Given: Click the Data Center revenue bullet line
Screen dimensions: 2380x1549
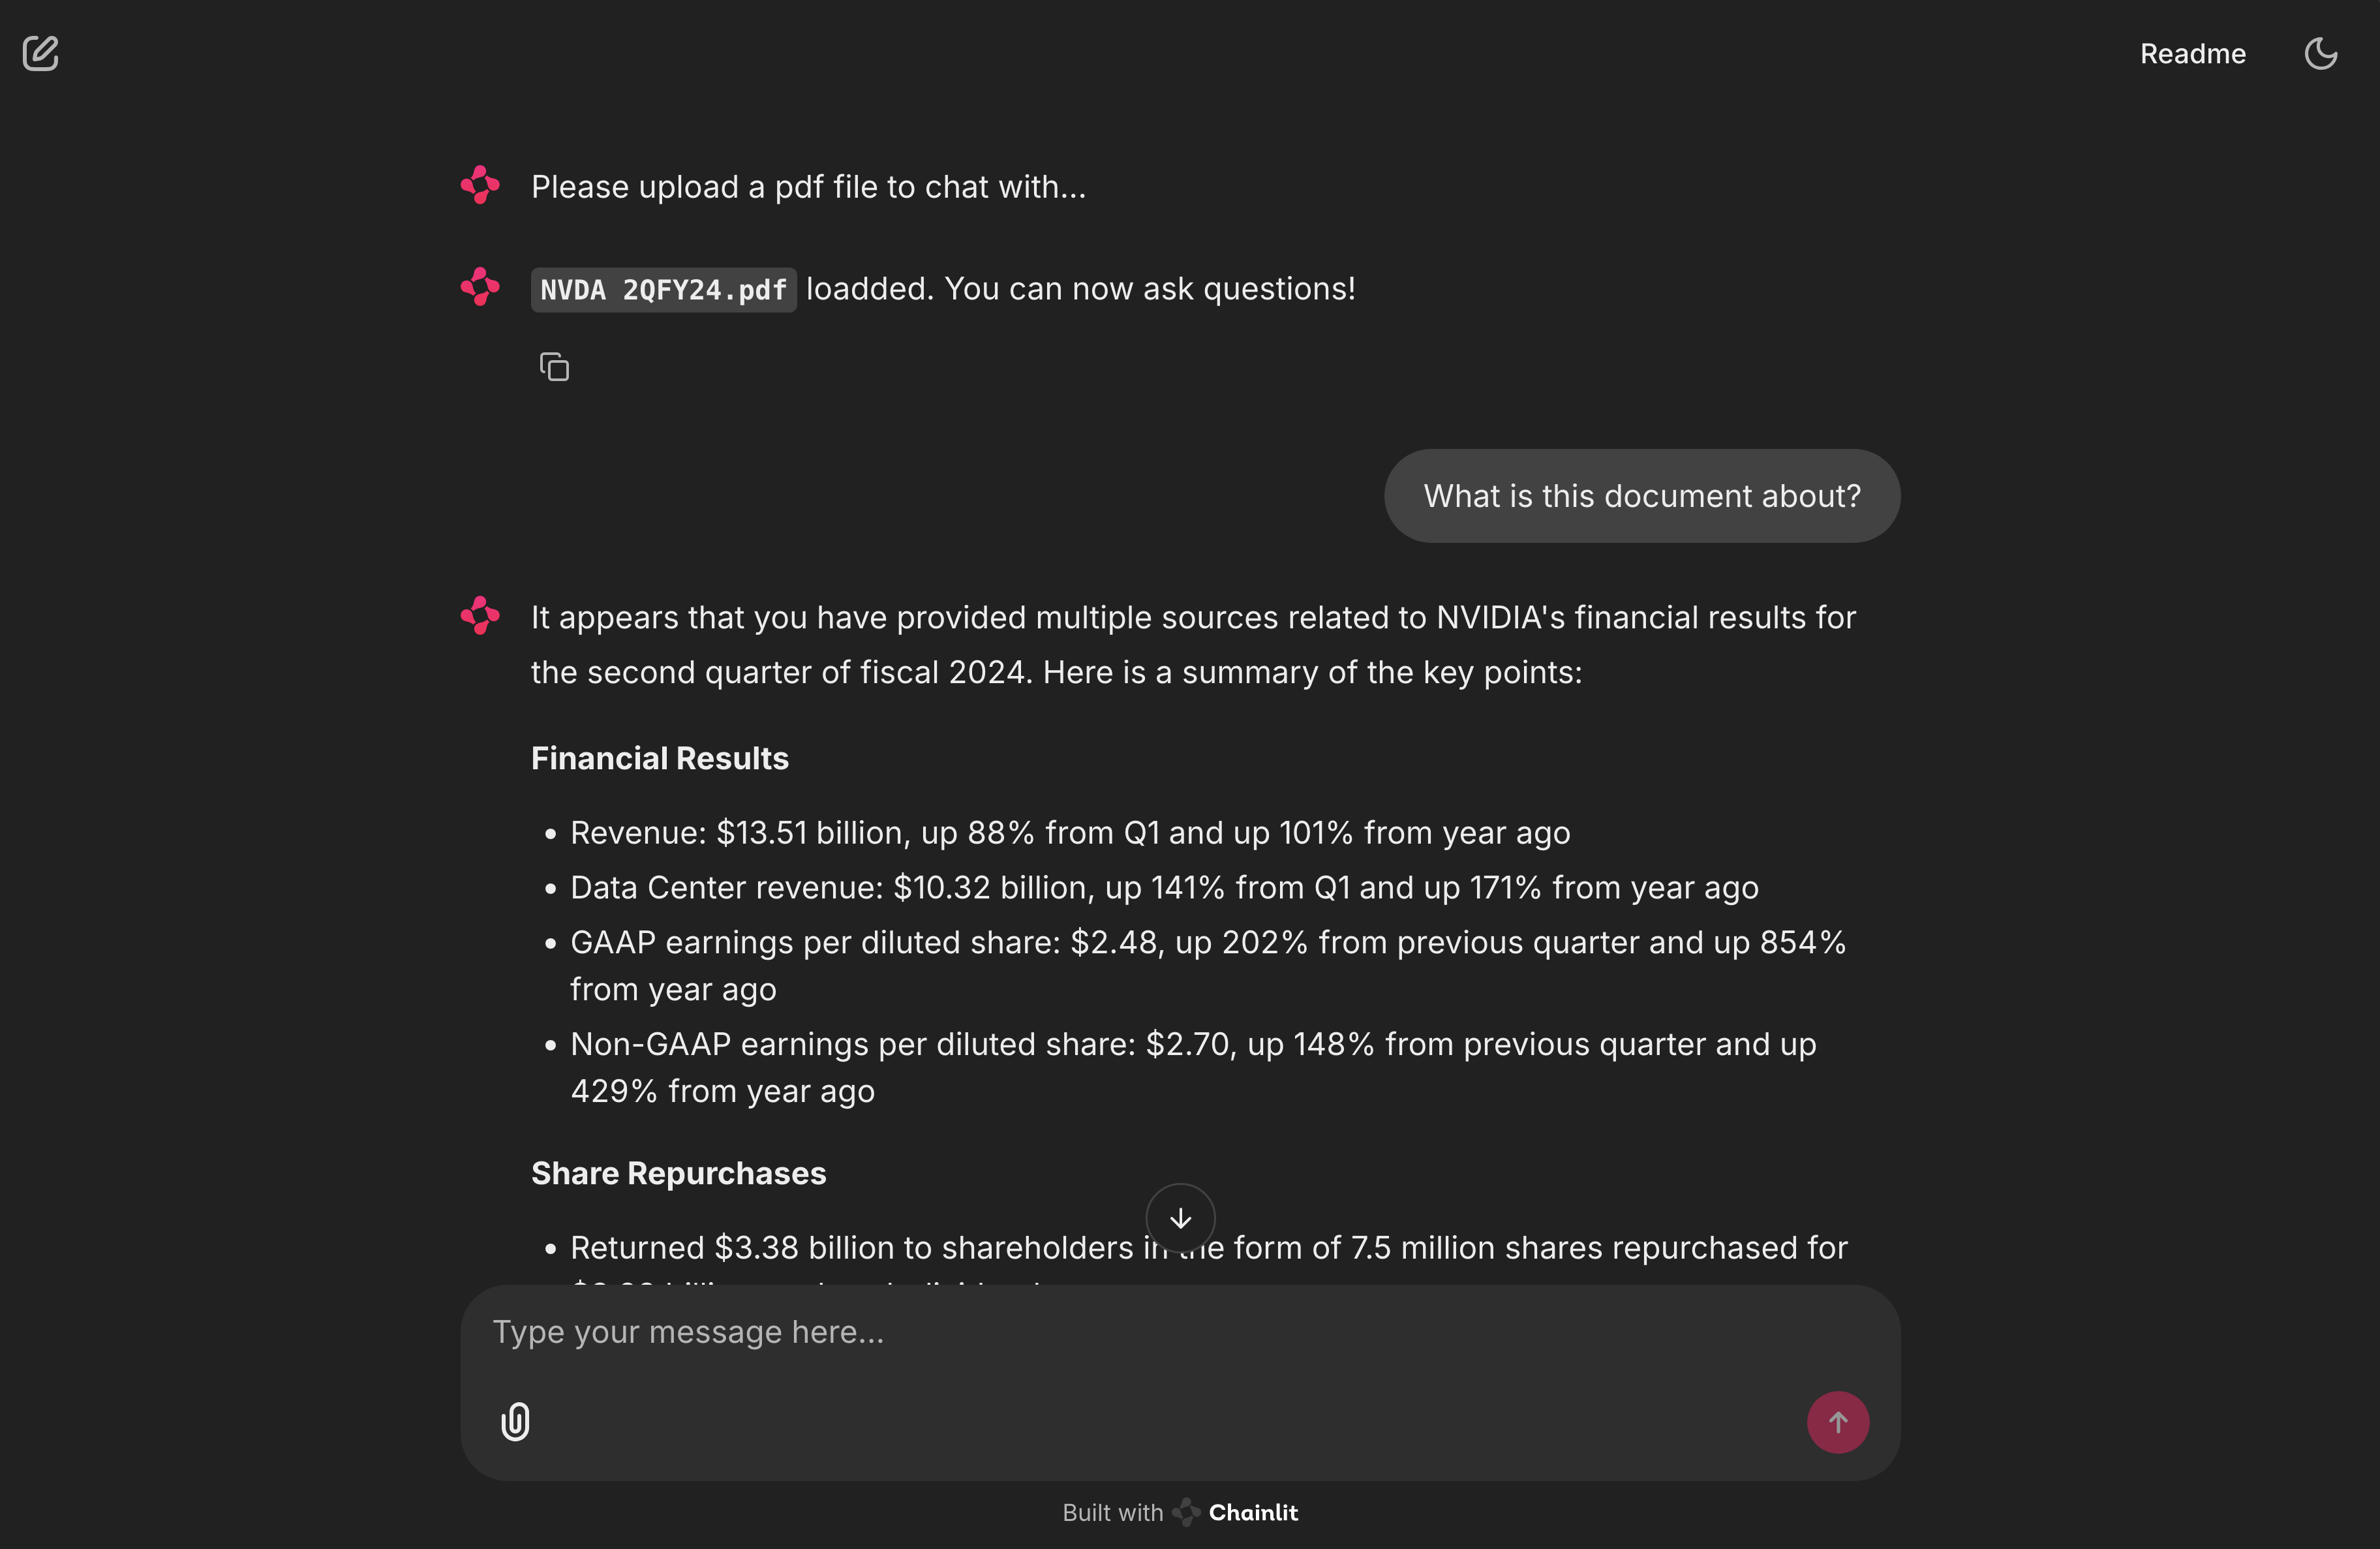Looking at the screenshot, I should (1163, 888).
